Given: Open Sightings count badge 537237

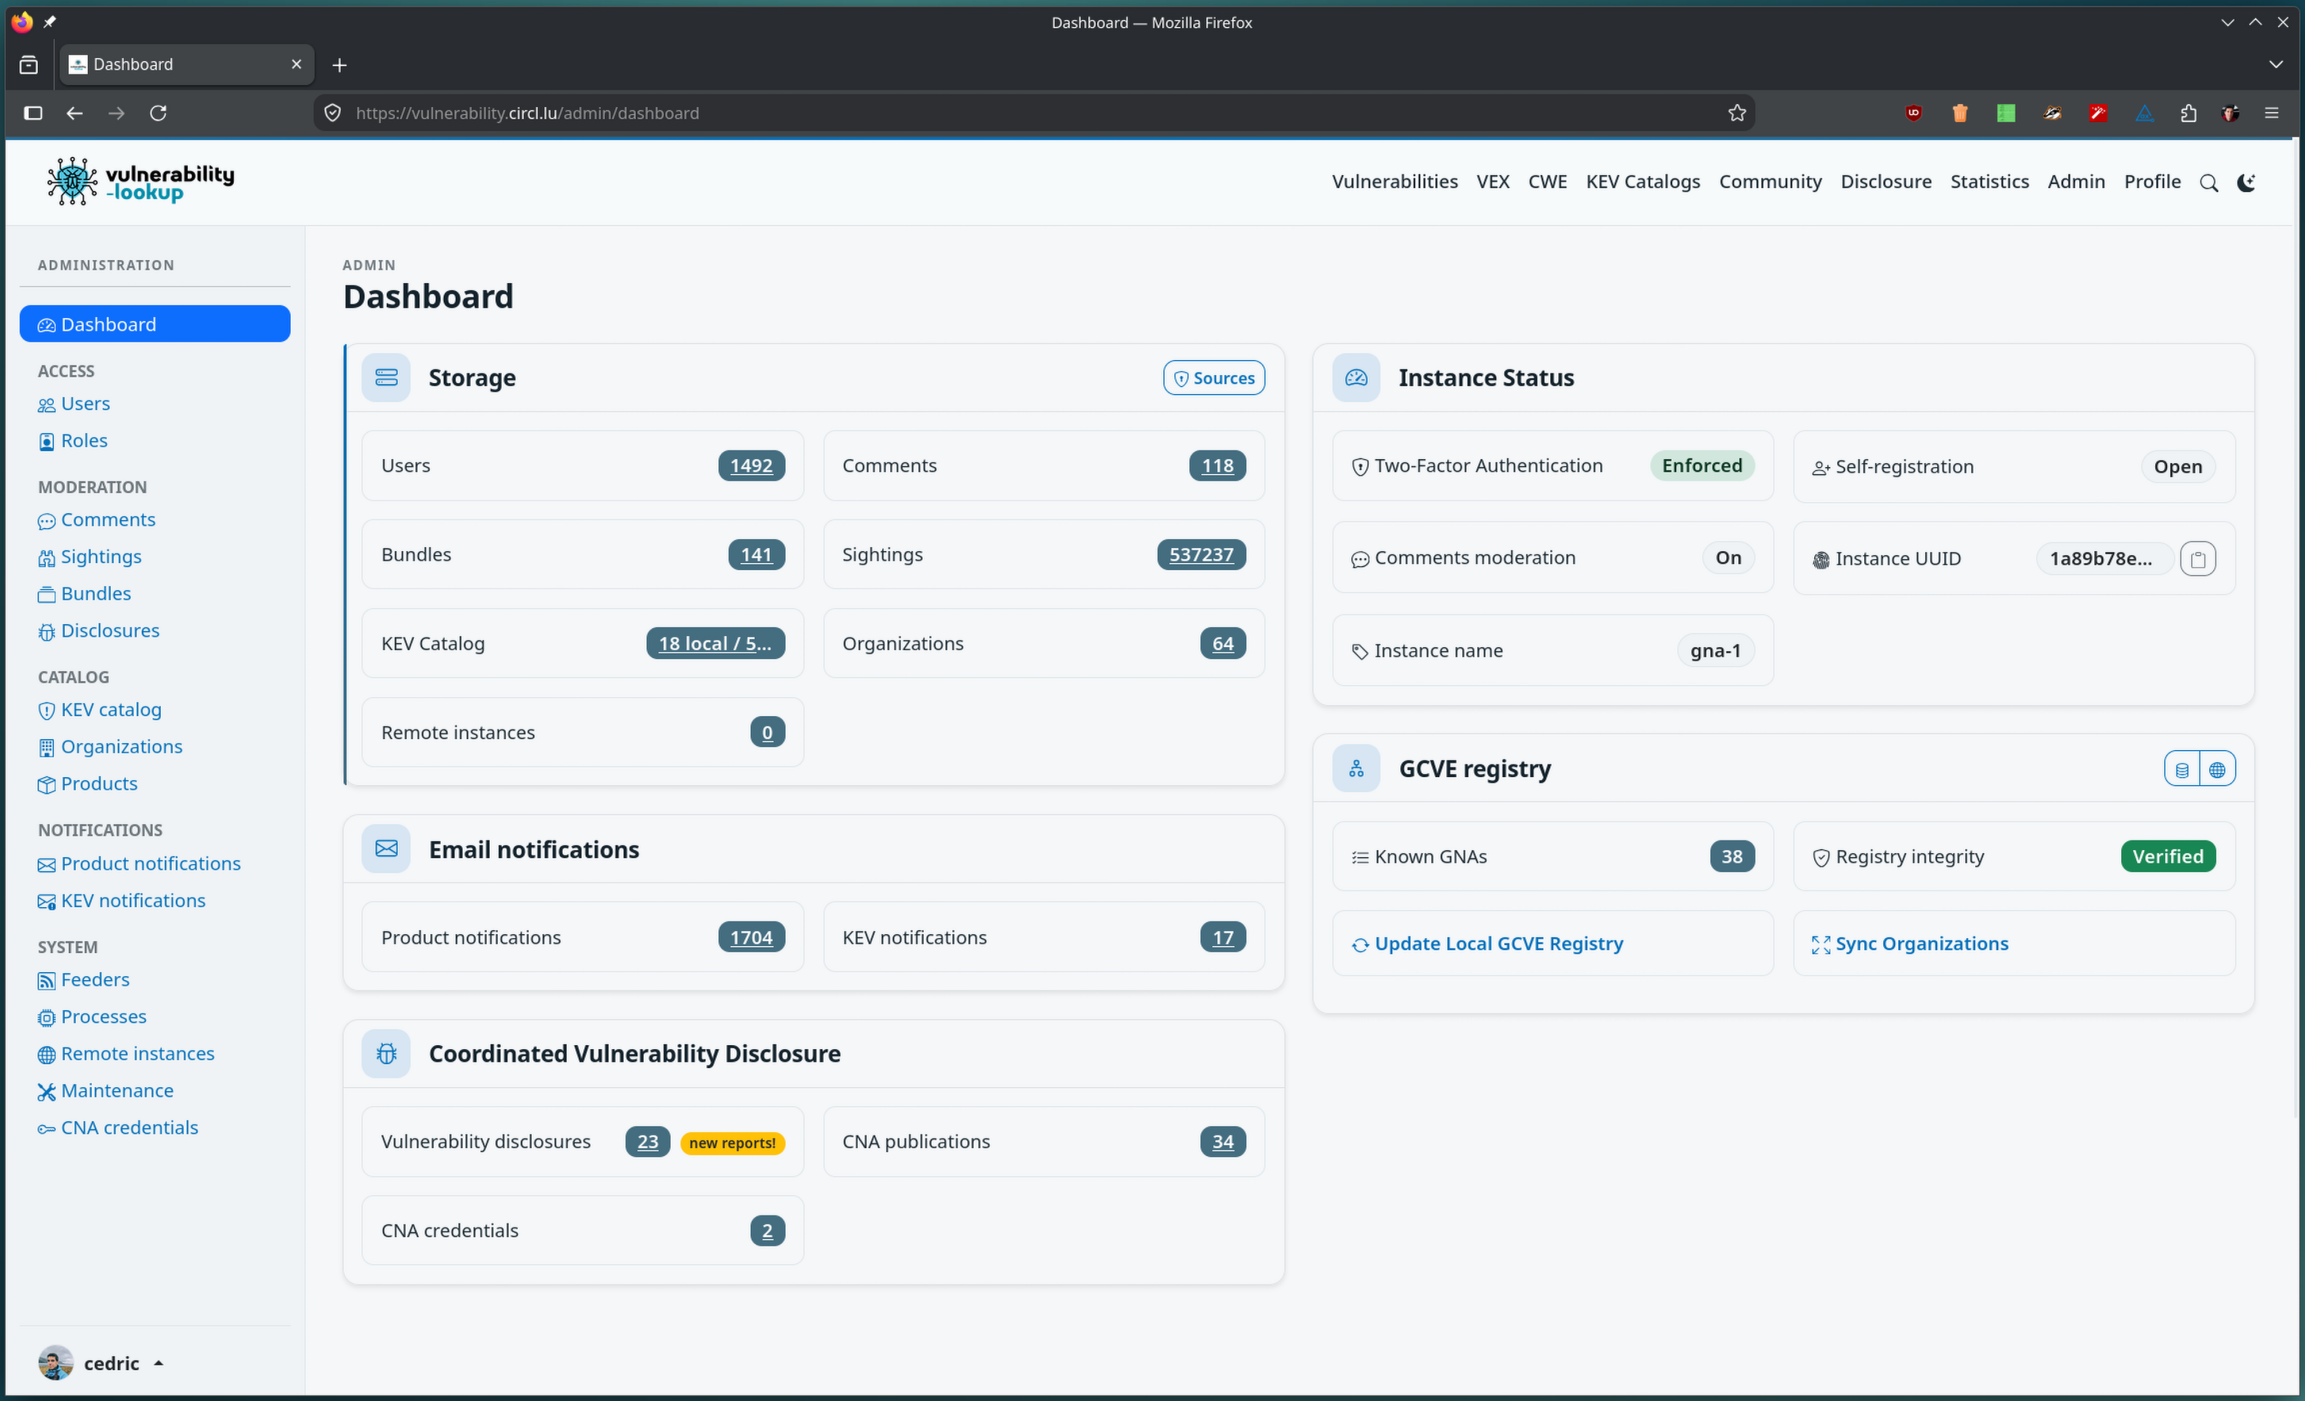Looking at the screenshot, I should pos(1201,555).
